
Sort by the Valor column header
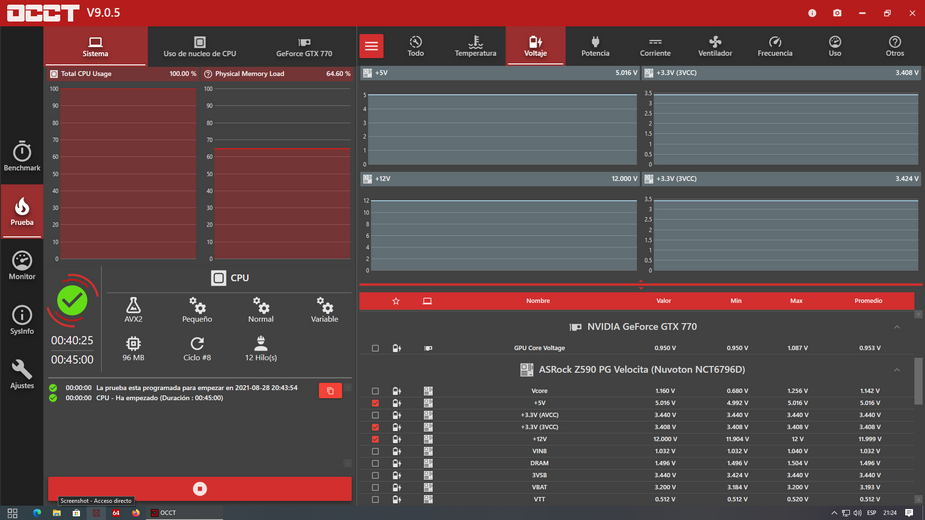[x=664, y=301]
